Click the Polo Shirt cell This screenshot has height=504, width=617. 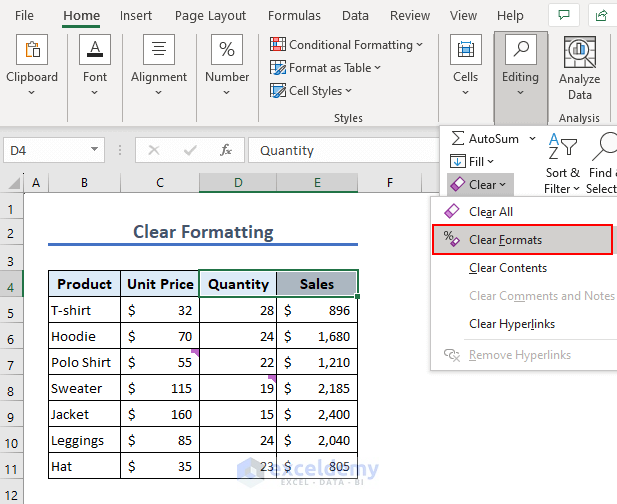click(x=84, y=362)
